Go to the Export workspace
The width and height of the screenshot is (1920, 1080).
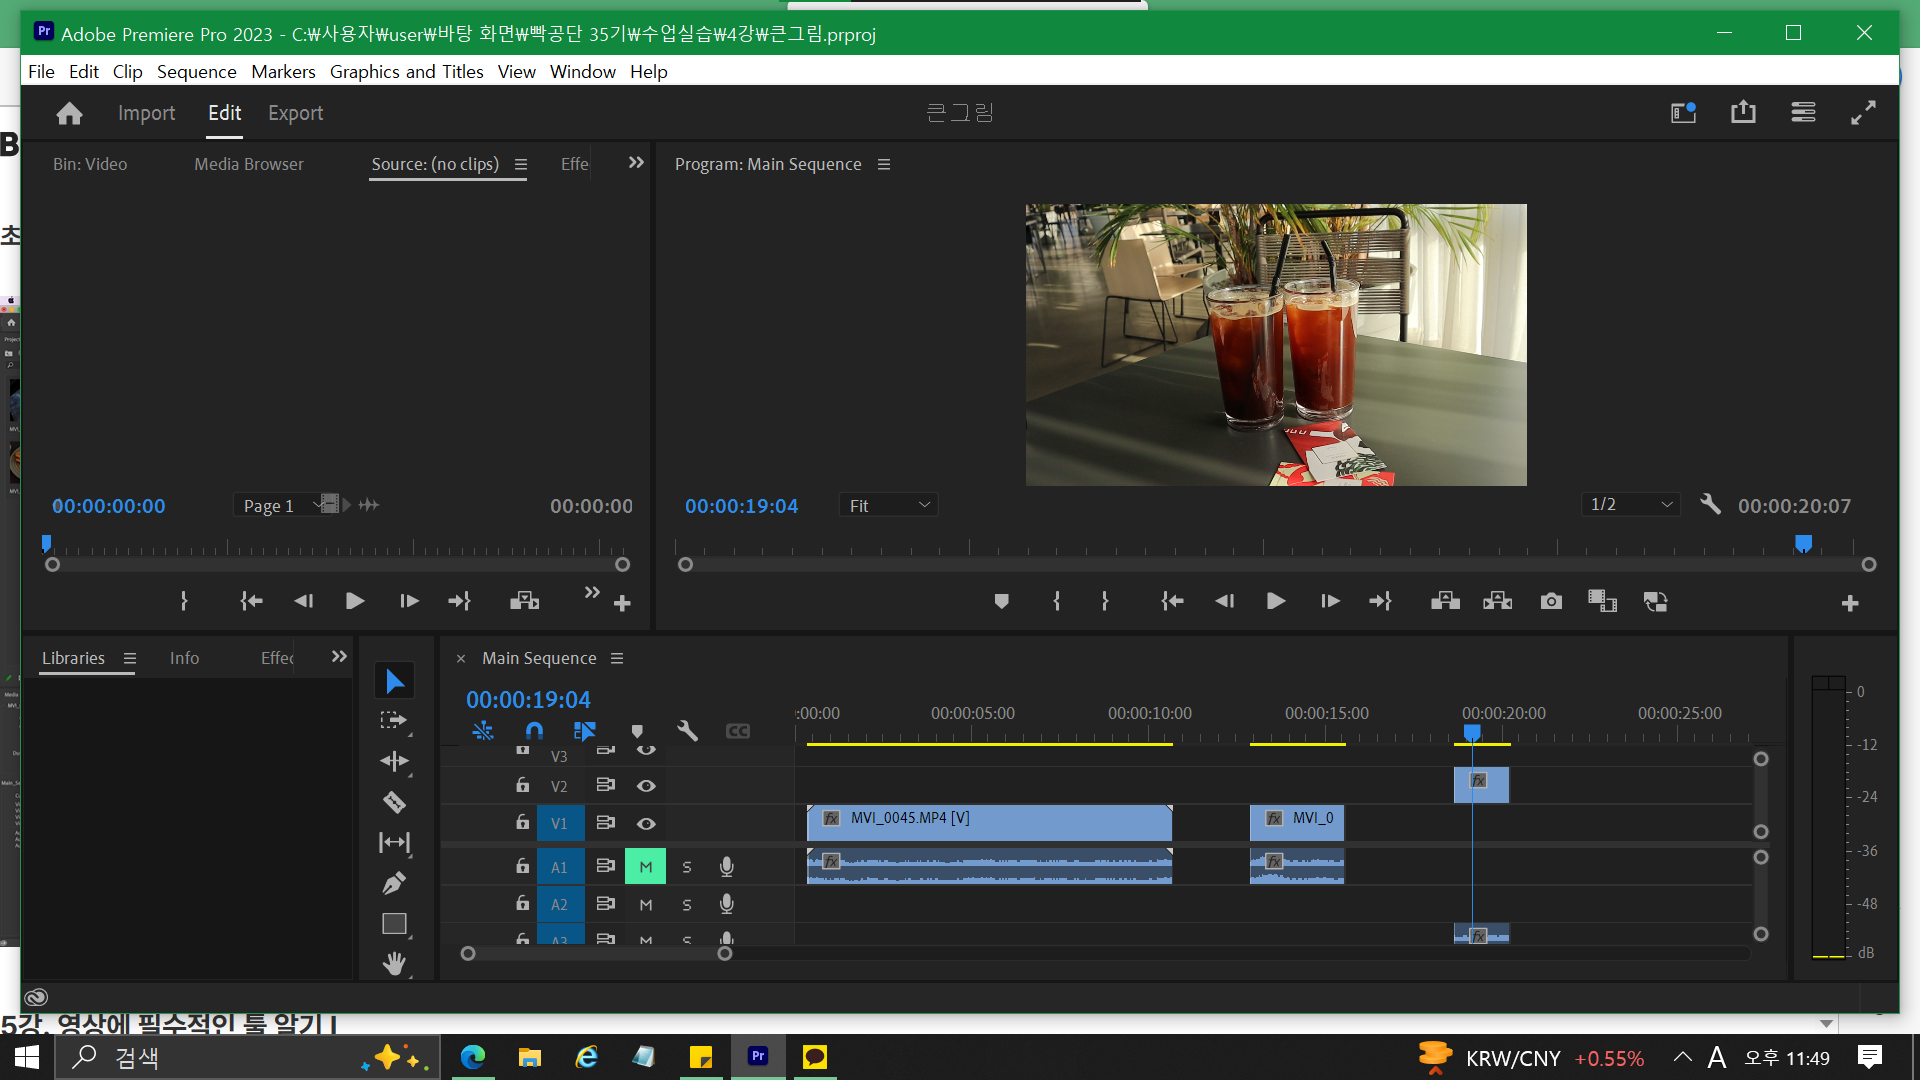click(295, 113)
